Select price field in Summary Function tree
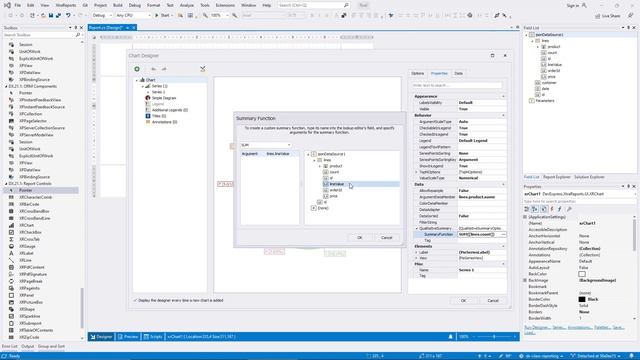 (x=333, y=196)
